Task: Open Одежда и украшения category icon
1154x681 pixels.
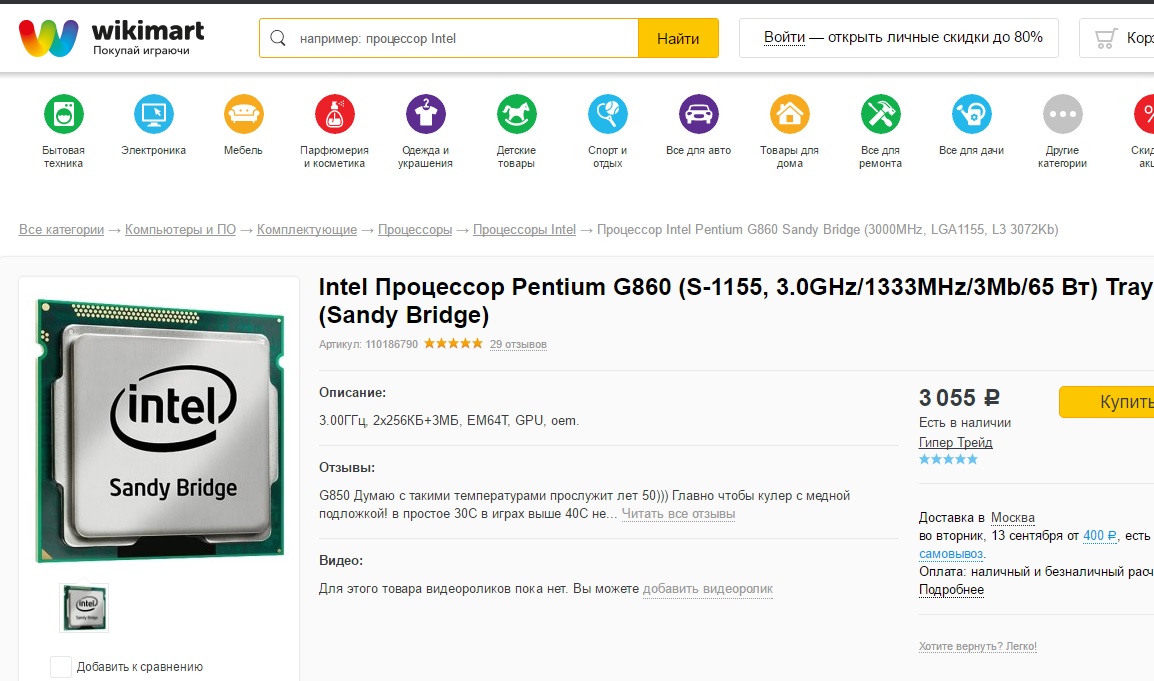Action: click(x=425, y=114)
